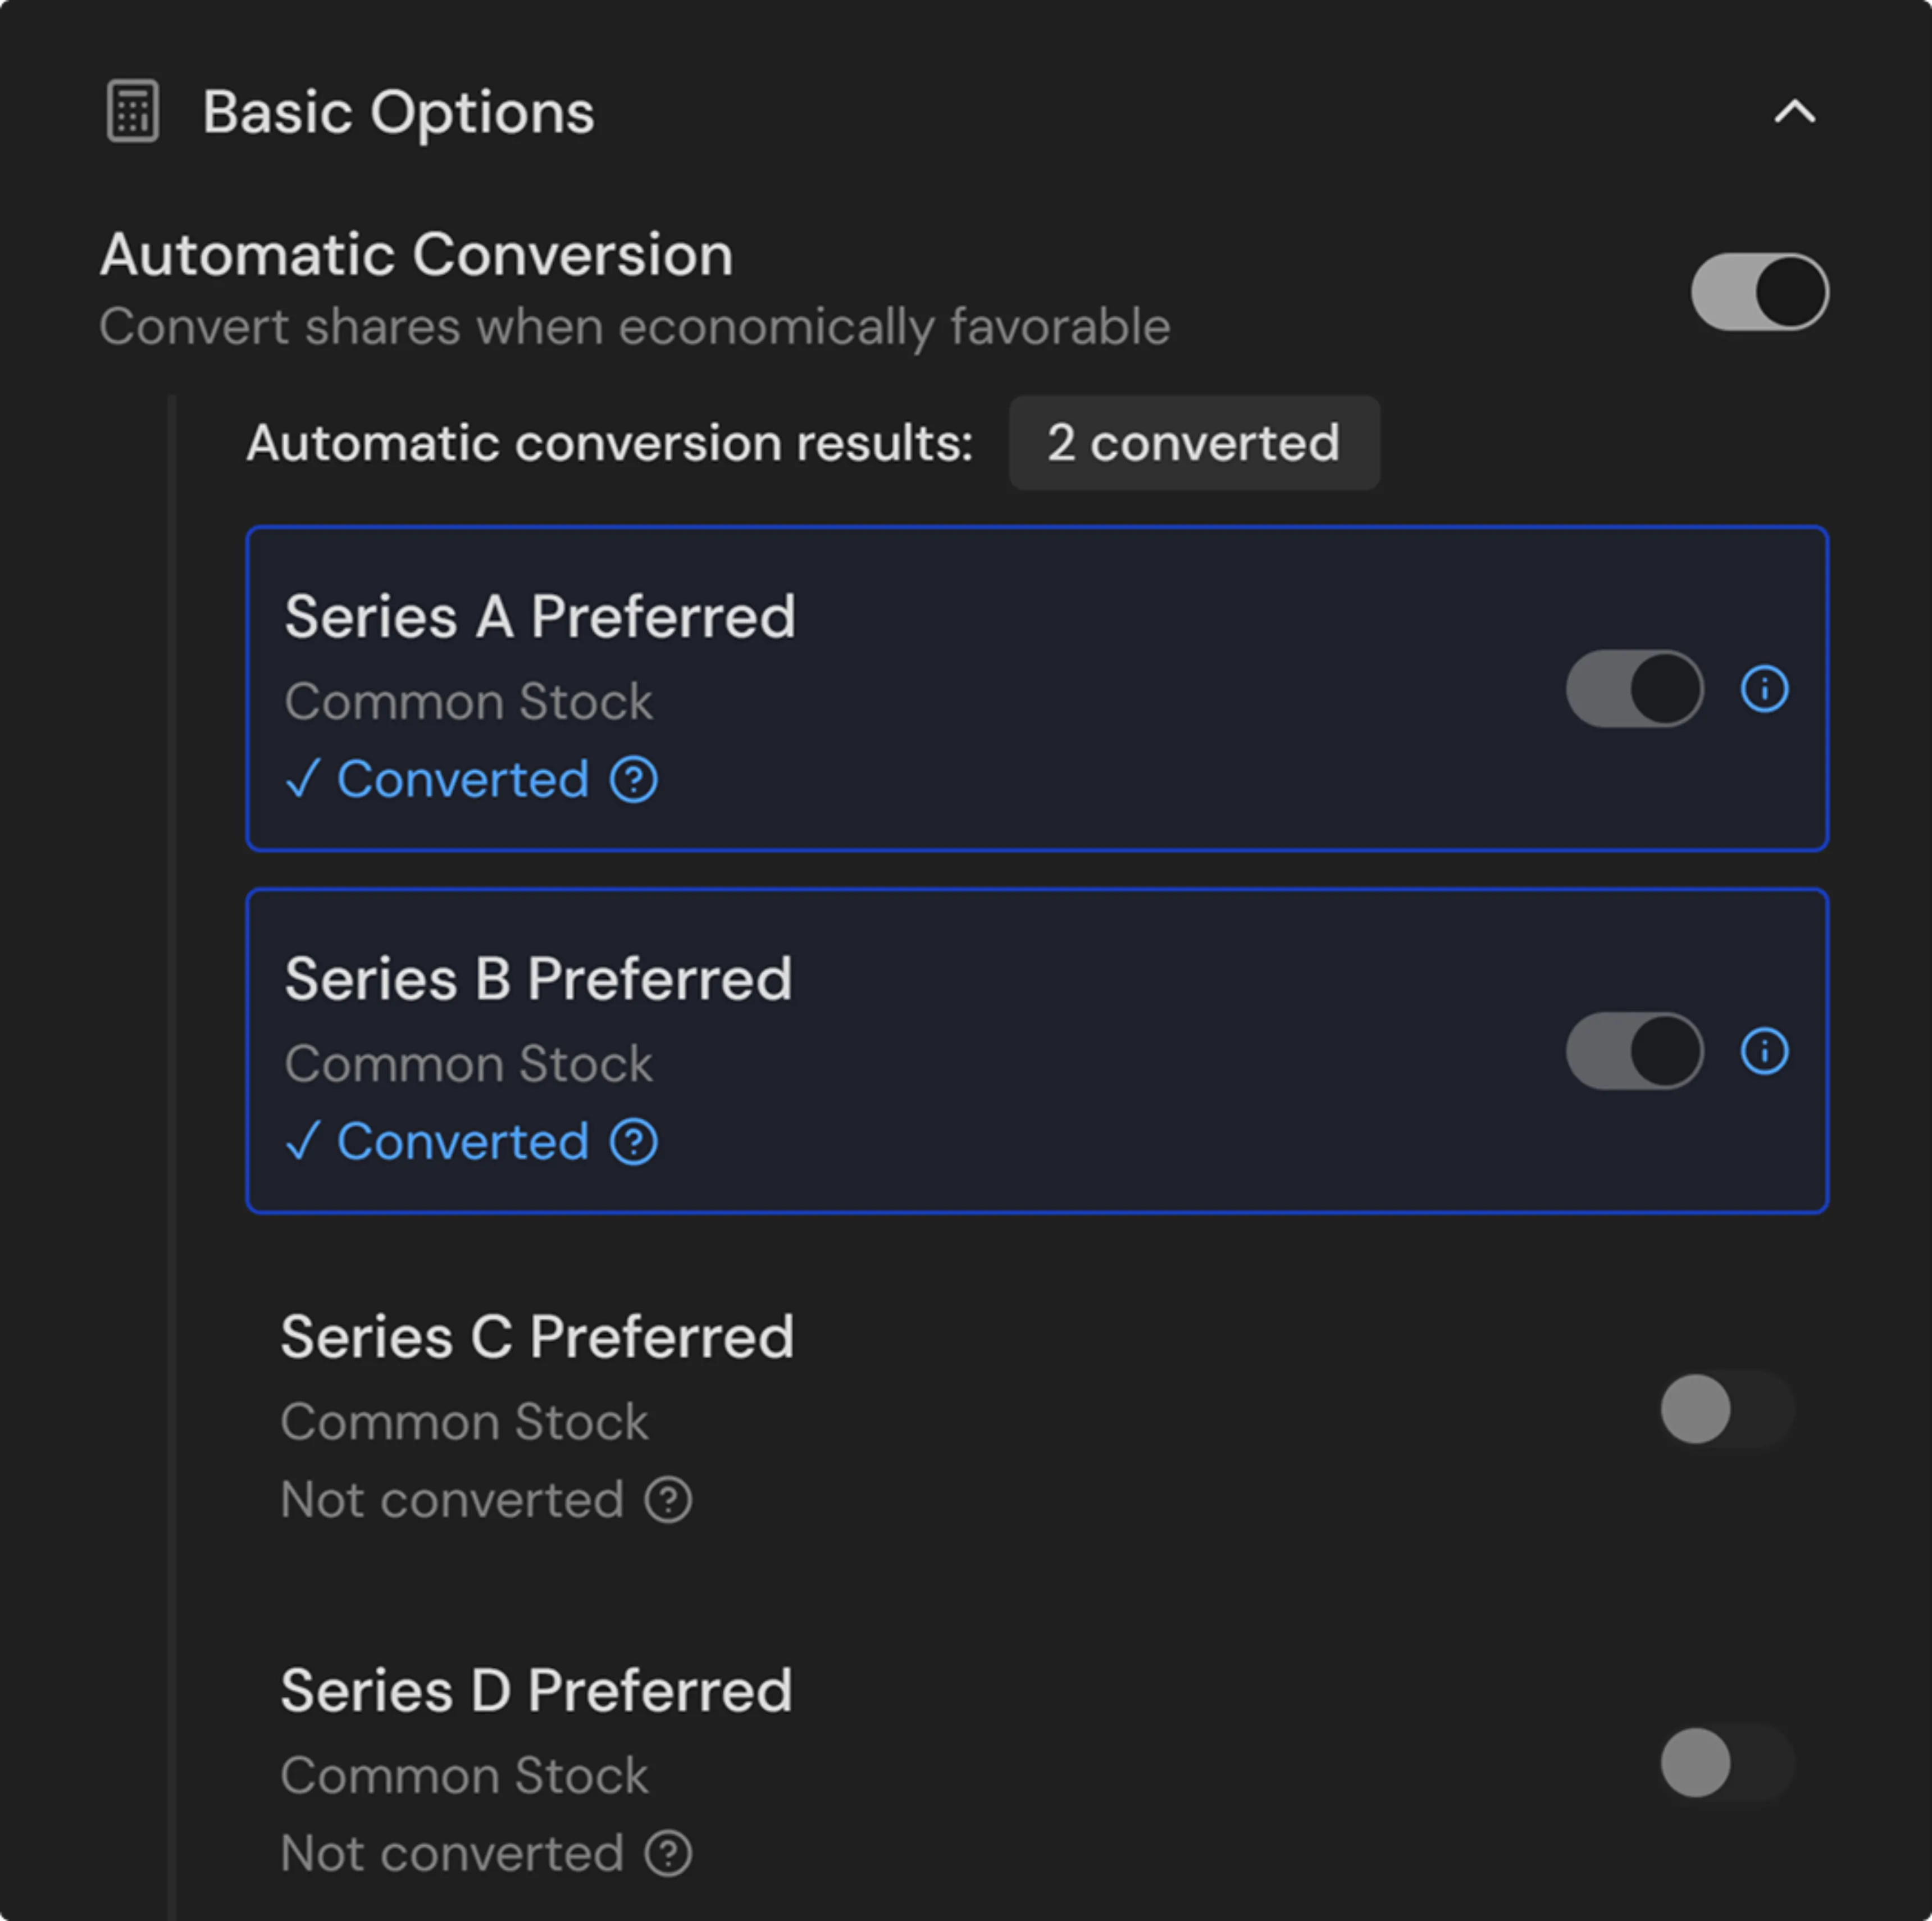
Task: Click the Series B Converted status text
Action: pos(462,1142)
